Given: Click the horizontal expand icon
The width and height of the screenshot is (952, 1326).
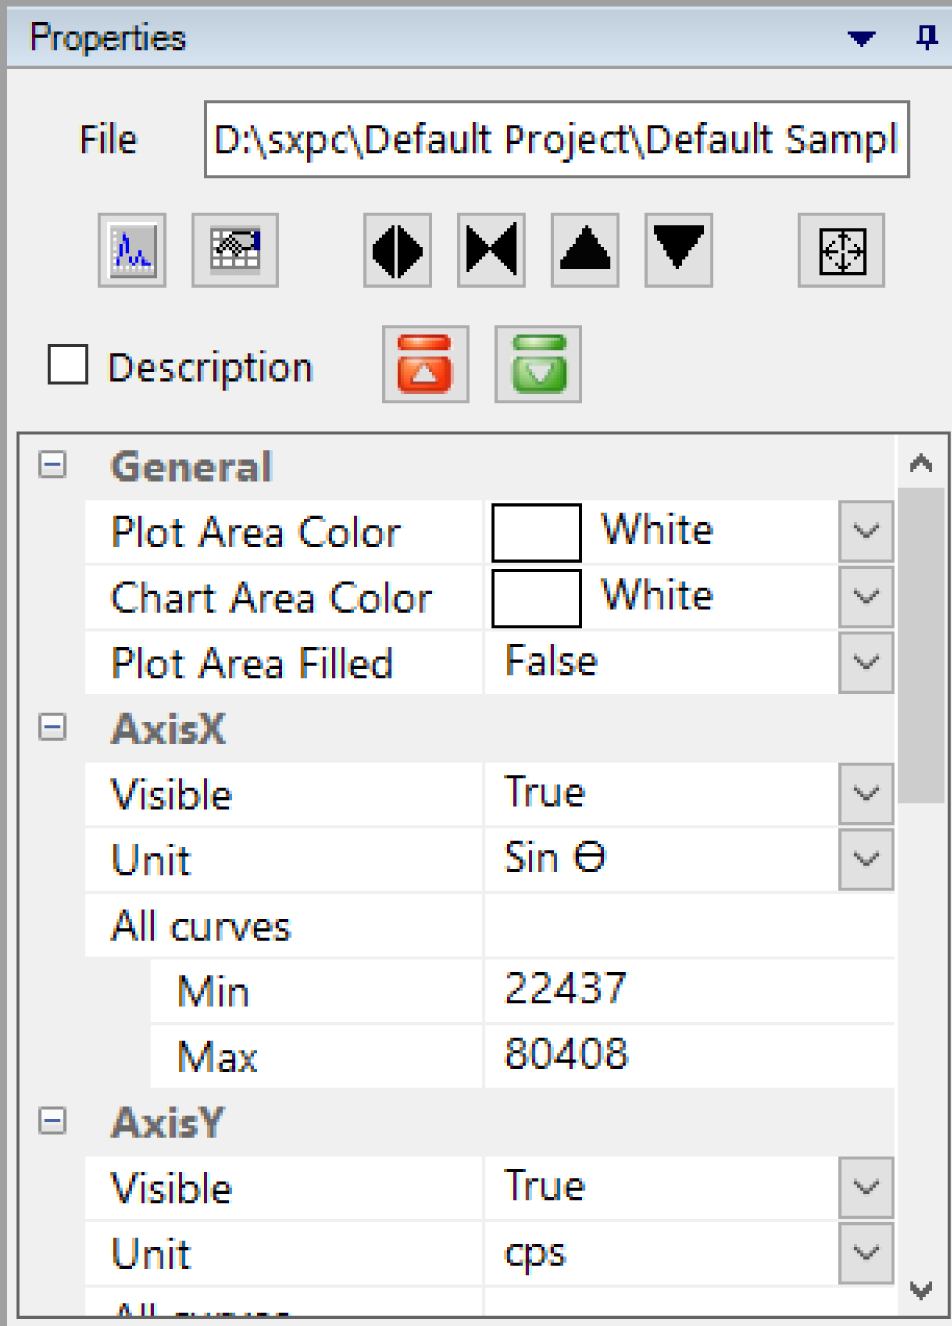Looking at the screenshot, I should coord(397,250).
